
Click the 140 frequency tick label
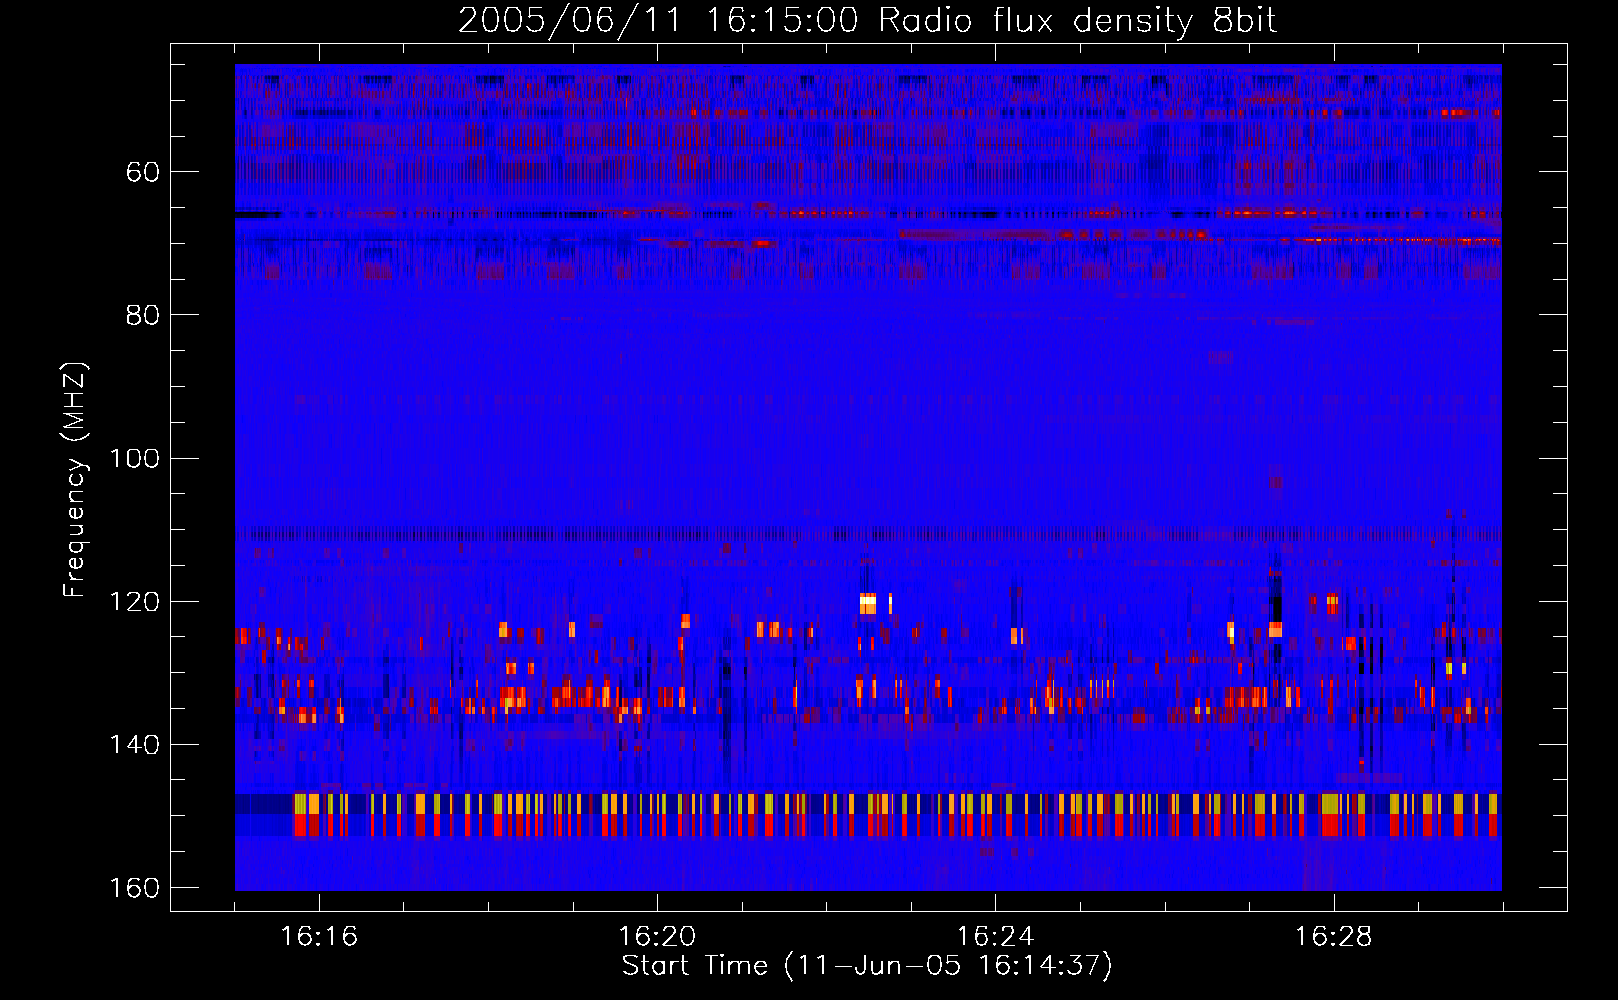135,744
